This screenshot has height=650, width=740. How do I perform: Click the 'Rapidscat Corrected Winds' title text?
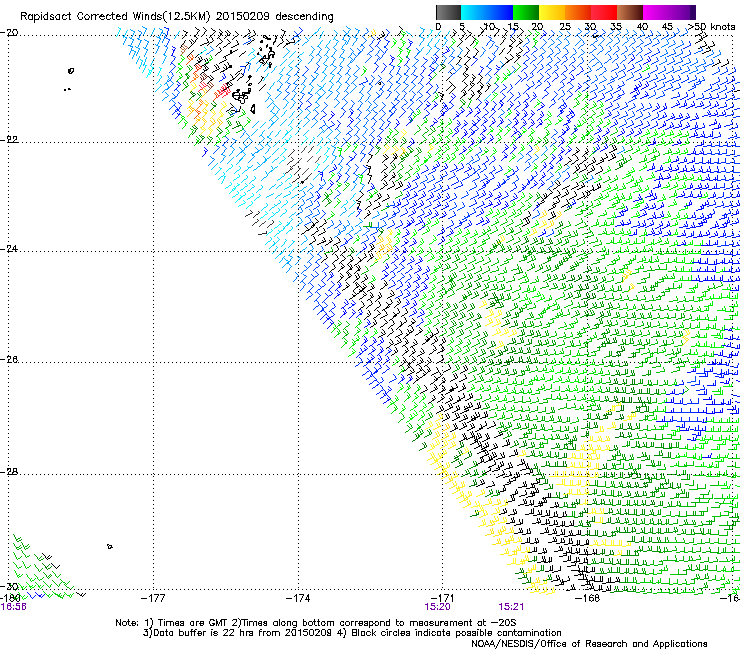[115, 17]
